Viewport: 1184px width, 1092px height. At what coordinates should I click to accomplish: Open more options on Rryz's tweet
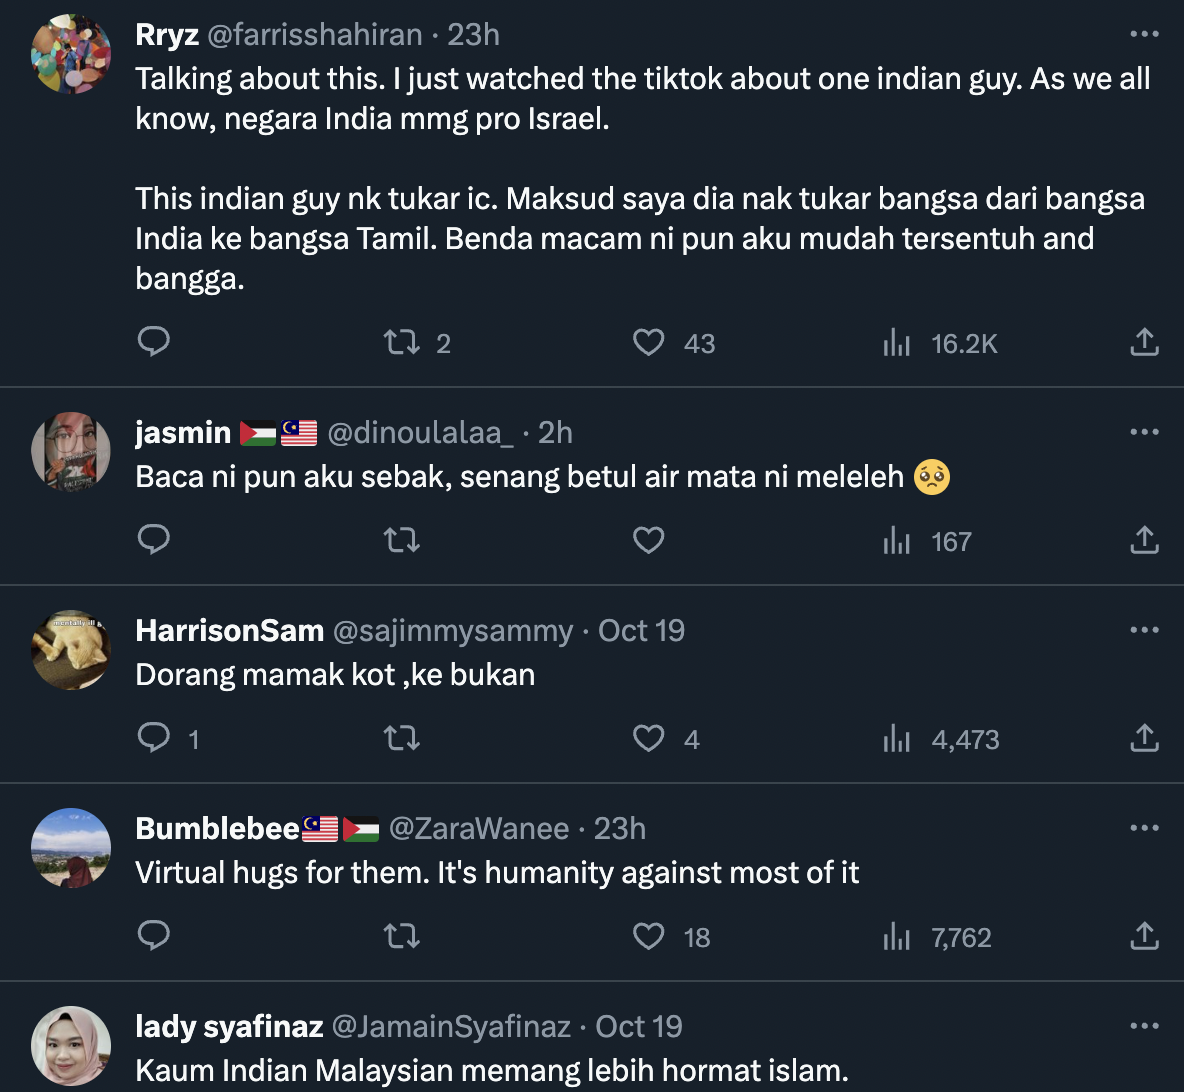(x=1144, y=34)
